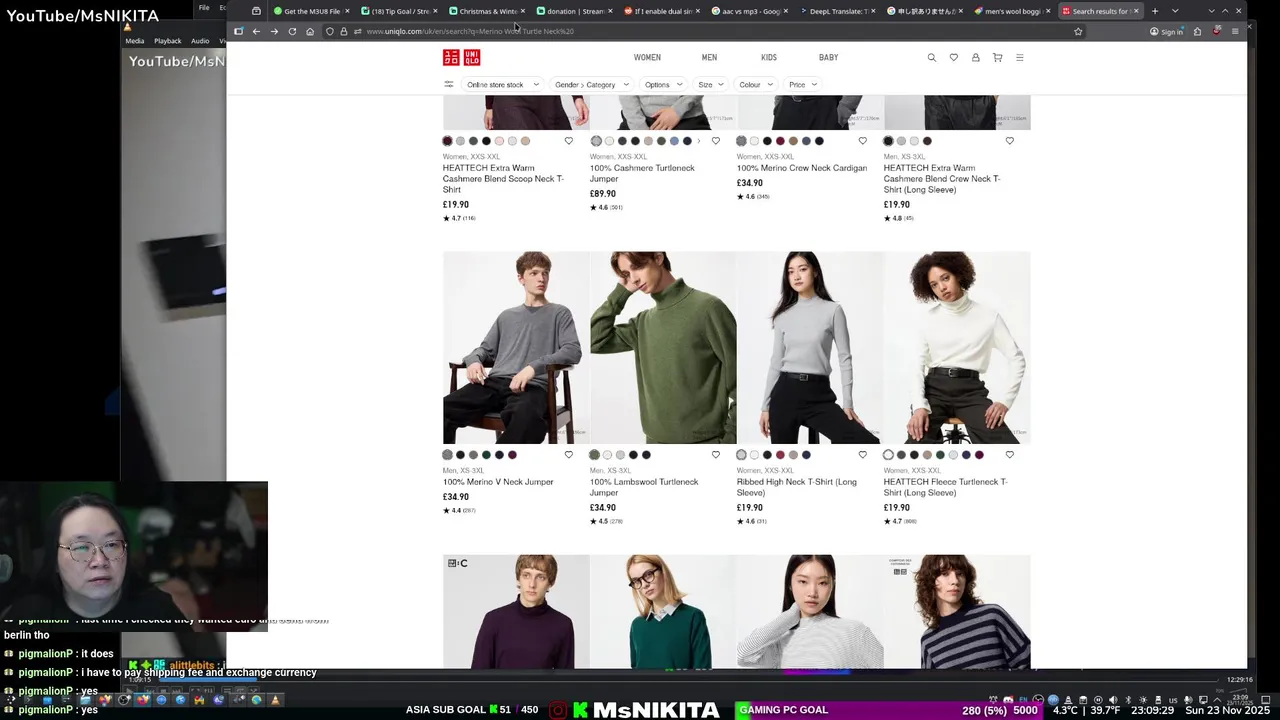Expand the Price filter dropdown

pos(803,84)
